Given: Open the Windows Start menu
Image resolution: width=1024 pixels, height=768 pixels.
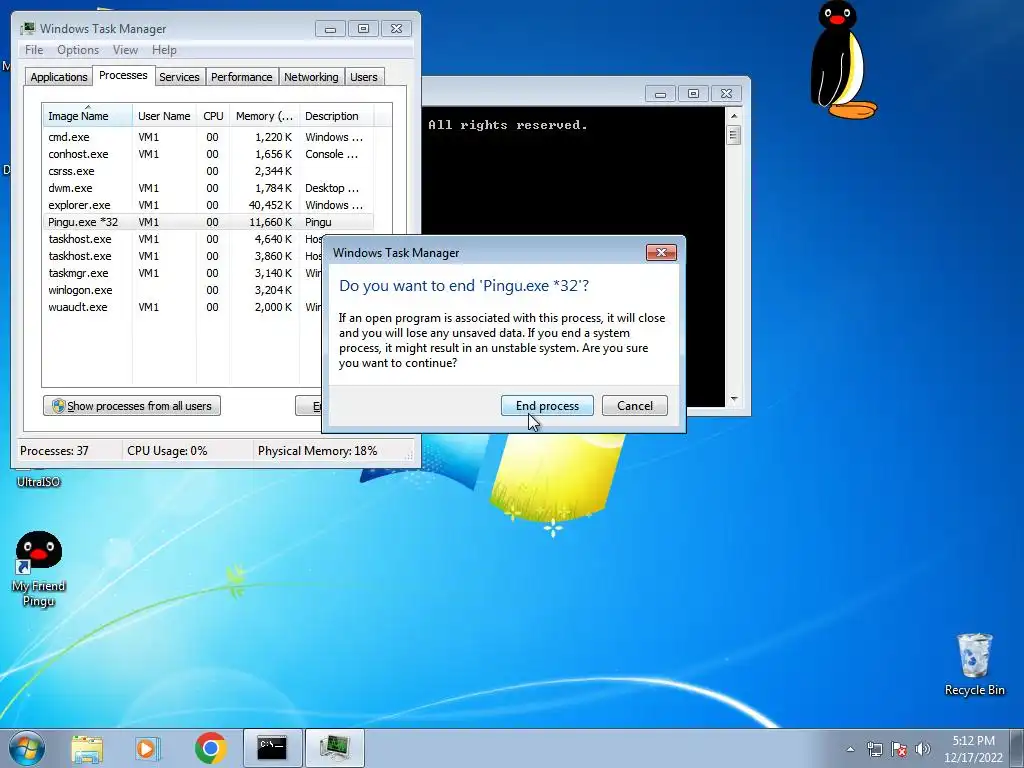Looking at the screenshot, I should 27,748.
